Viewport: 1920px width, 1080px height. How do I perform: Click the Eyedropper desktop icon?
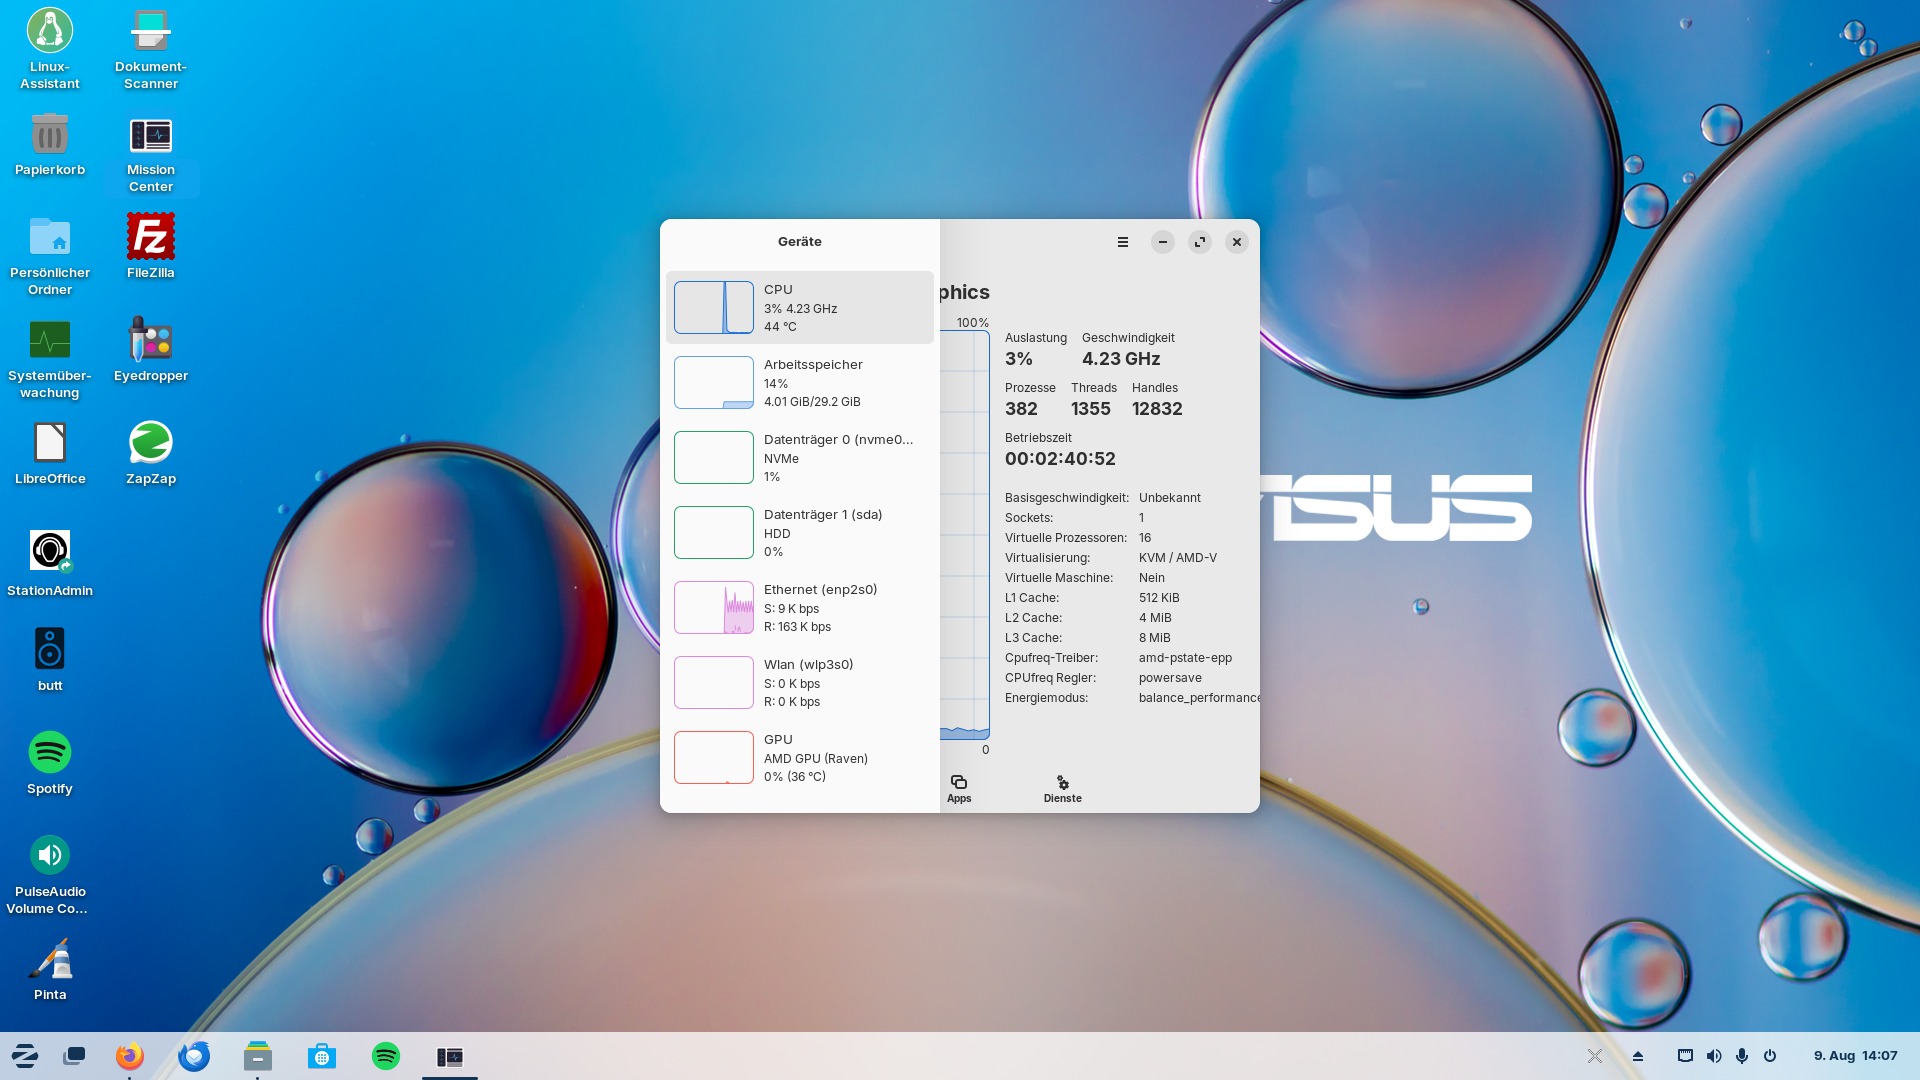pyautogui.click(x=151, y=341)
